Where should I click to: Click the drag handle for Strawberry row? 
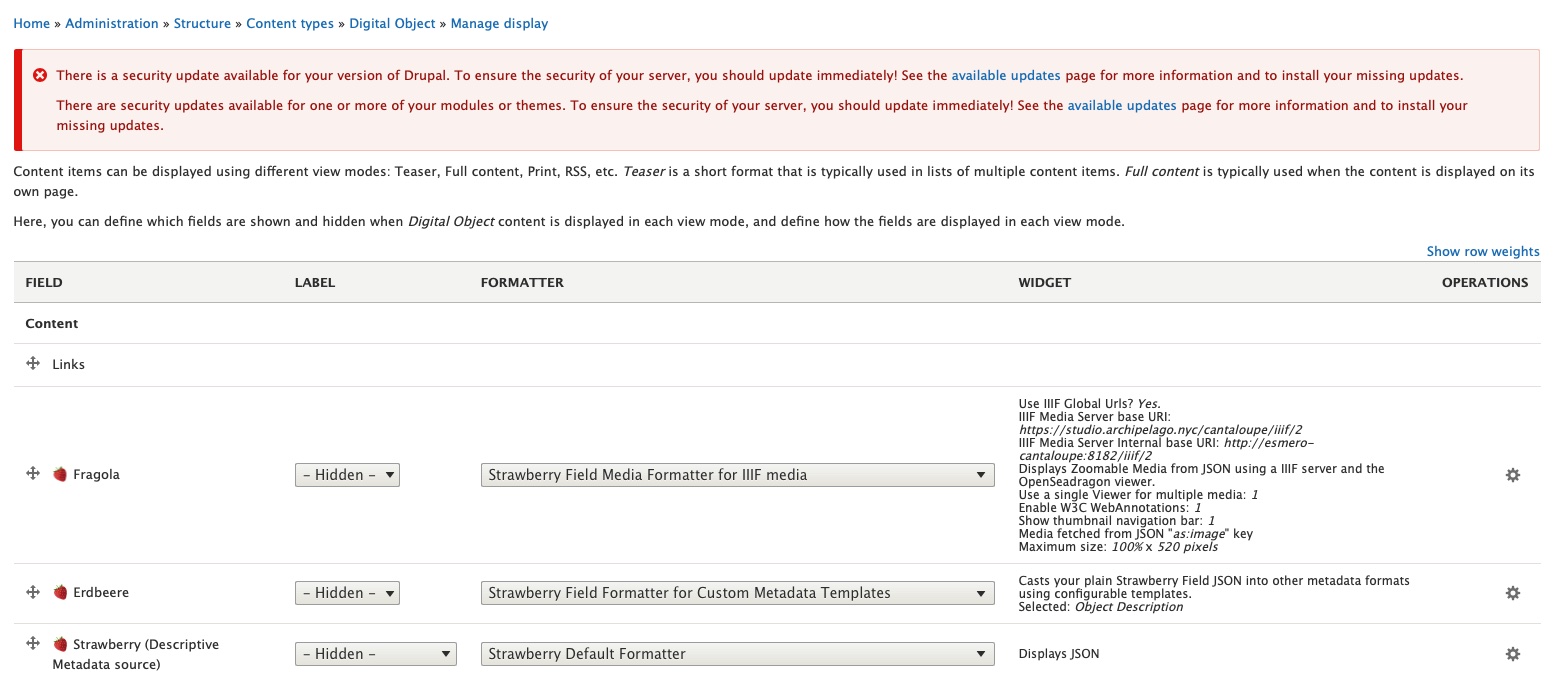[32, 644]
